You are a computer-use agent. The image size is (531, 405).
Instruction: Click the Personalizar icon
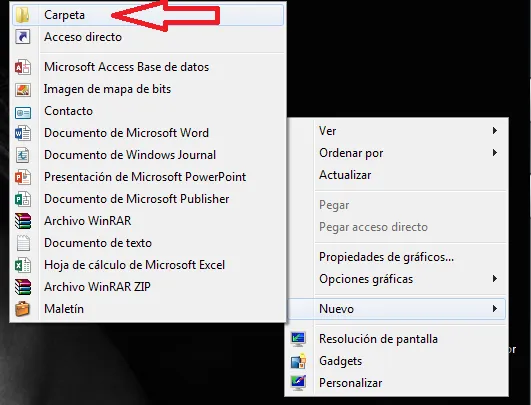(298, 383)
